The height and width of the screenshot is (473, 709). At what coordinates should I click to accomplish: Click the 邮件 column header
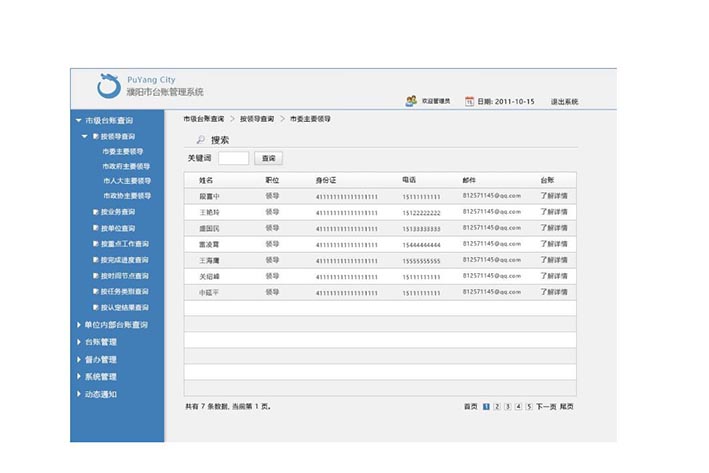469,180
